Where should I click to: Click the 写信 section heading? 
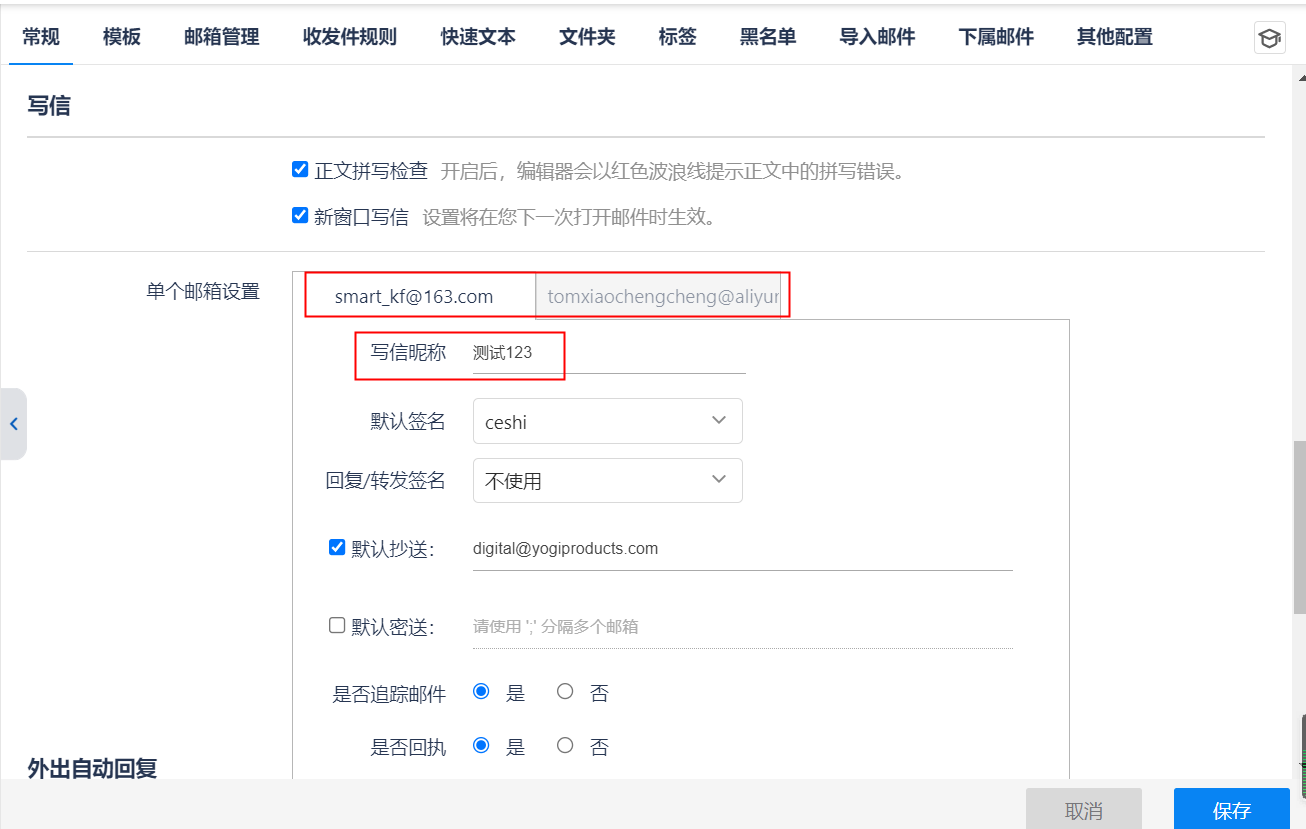coord(49,105)
